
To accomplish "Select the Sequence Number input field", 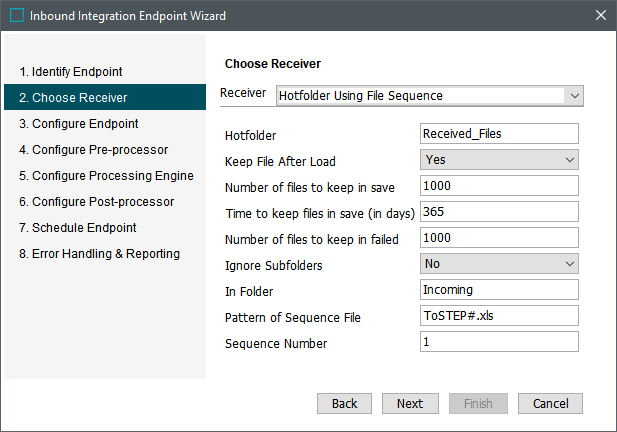I will [x=499, y=342].
